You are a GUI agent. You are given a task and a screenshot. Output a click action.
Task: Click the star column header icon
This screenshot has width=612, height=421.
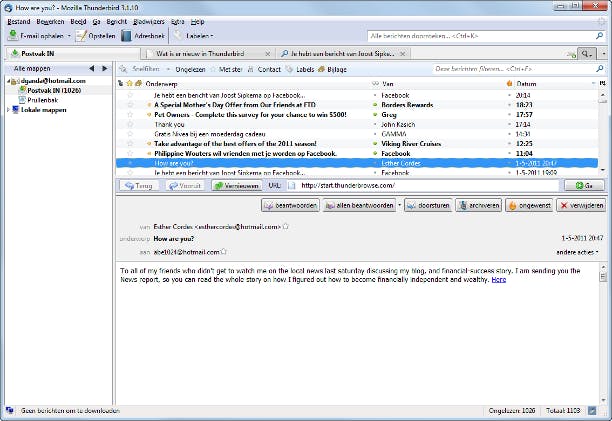click(129, 83)
